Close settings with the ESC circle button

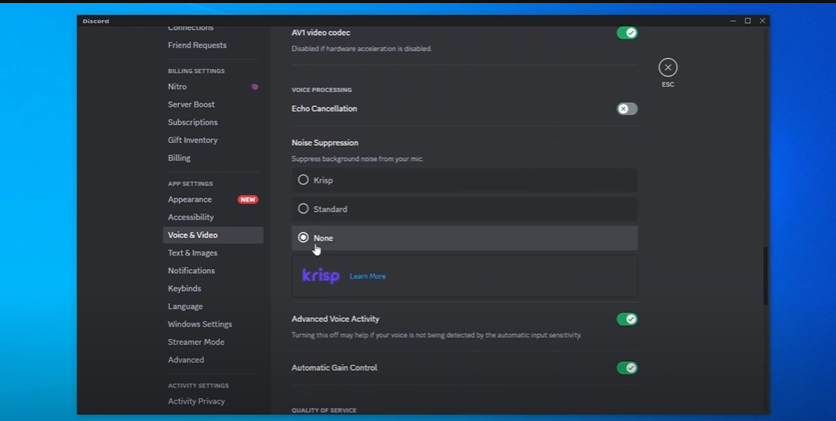(668, 68)
